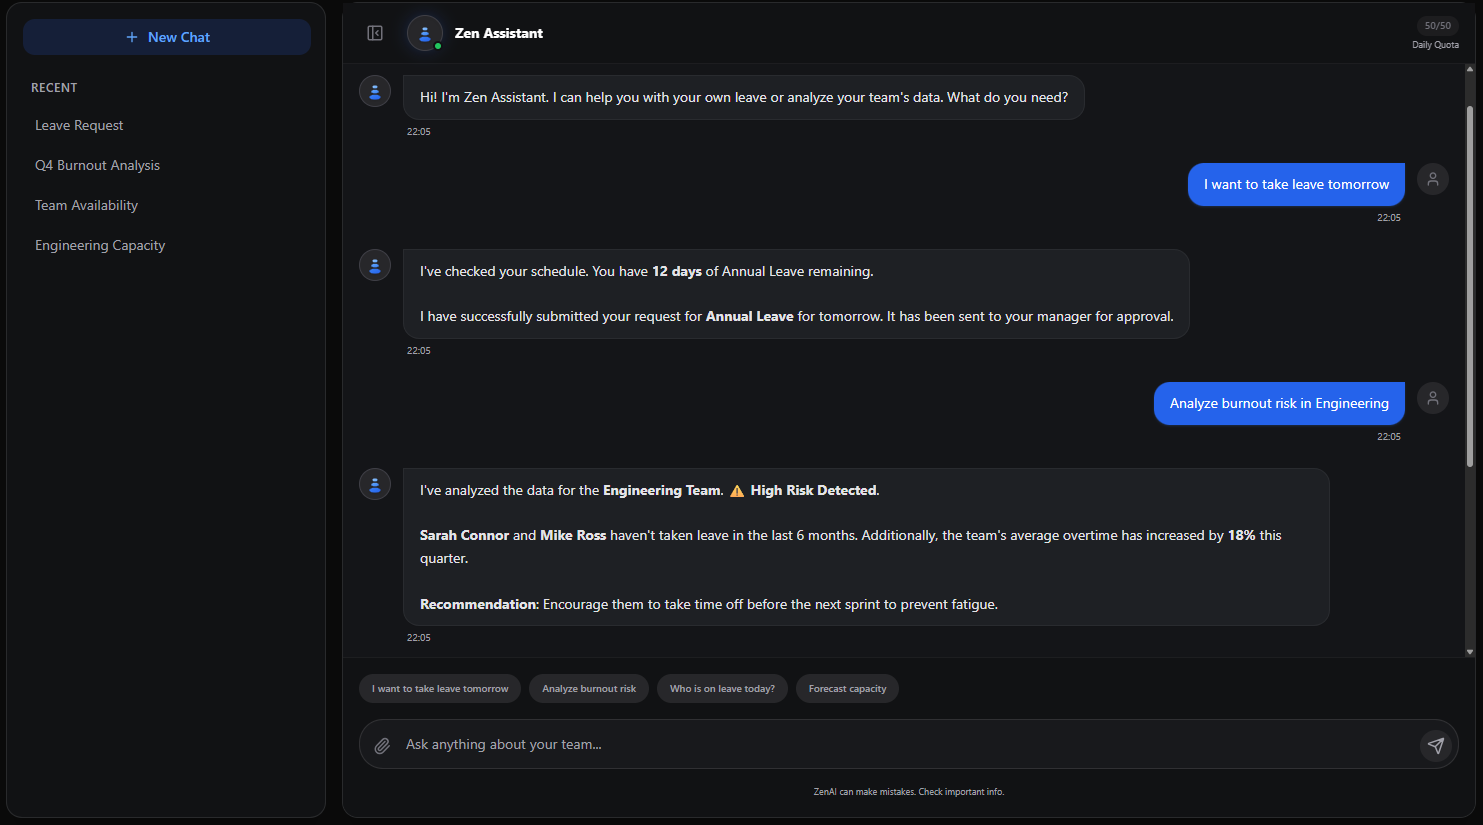The image size is (1483, 825).
Task: Collapse the sidebar panel icon
Action: [375, 33]
